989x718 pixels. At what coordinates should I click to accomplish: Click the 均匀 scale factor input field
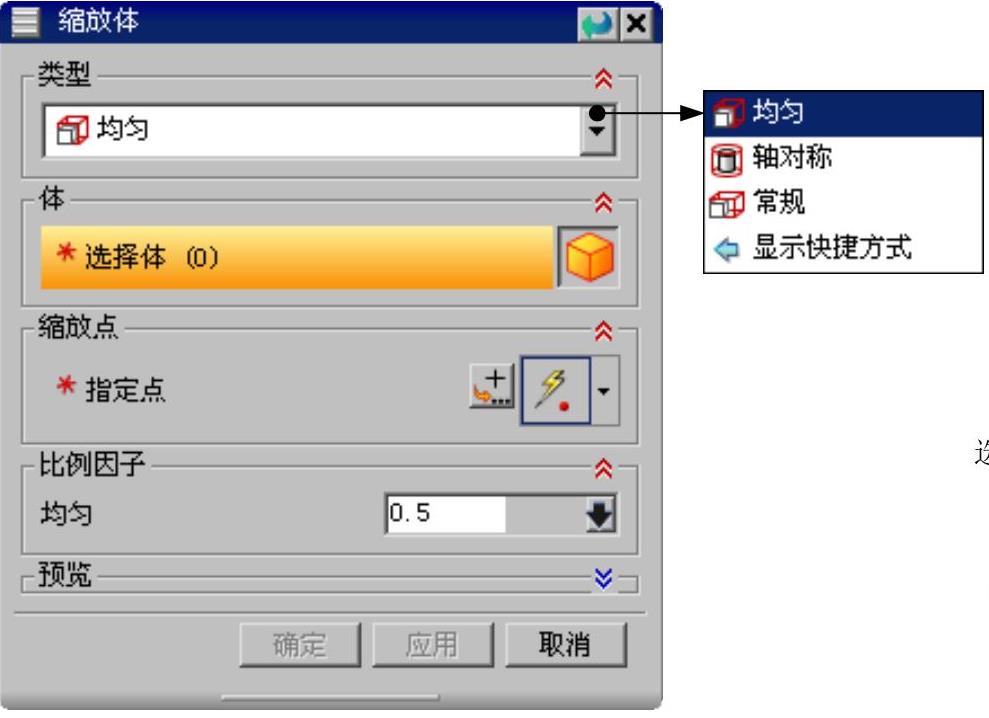click(x=445, y=514)
